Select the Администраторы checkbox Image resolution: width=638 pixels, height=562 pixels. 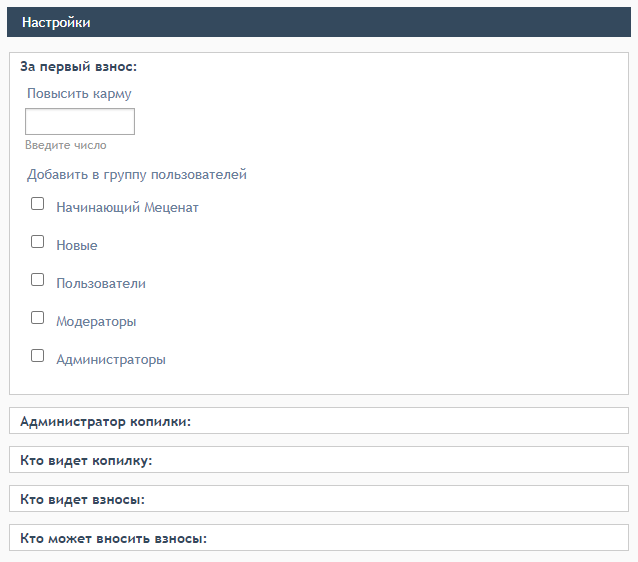coord(37,356)
